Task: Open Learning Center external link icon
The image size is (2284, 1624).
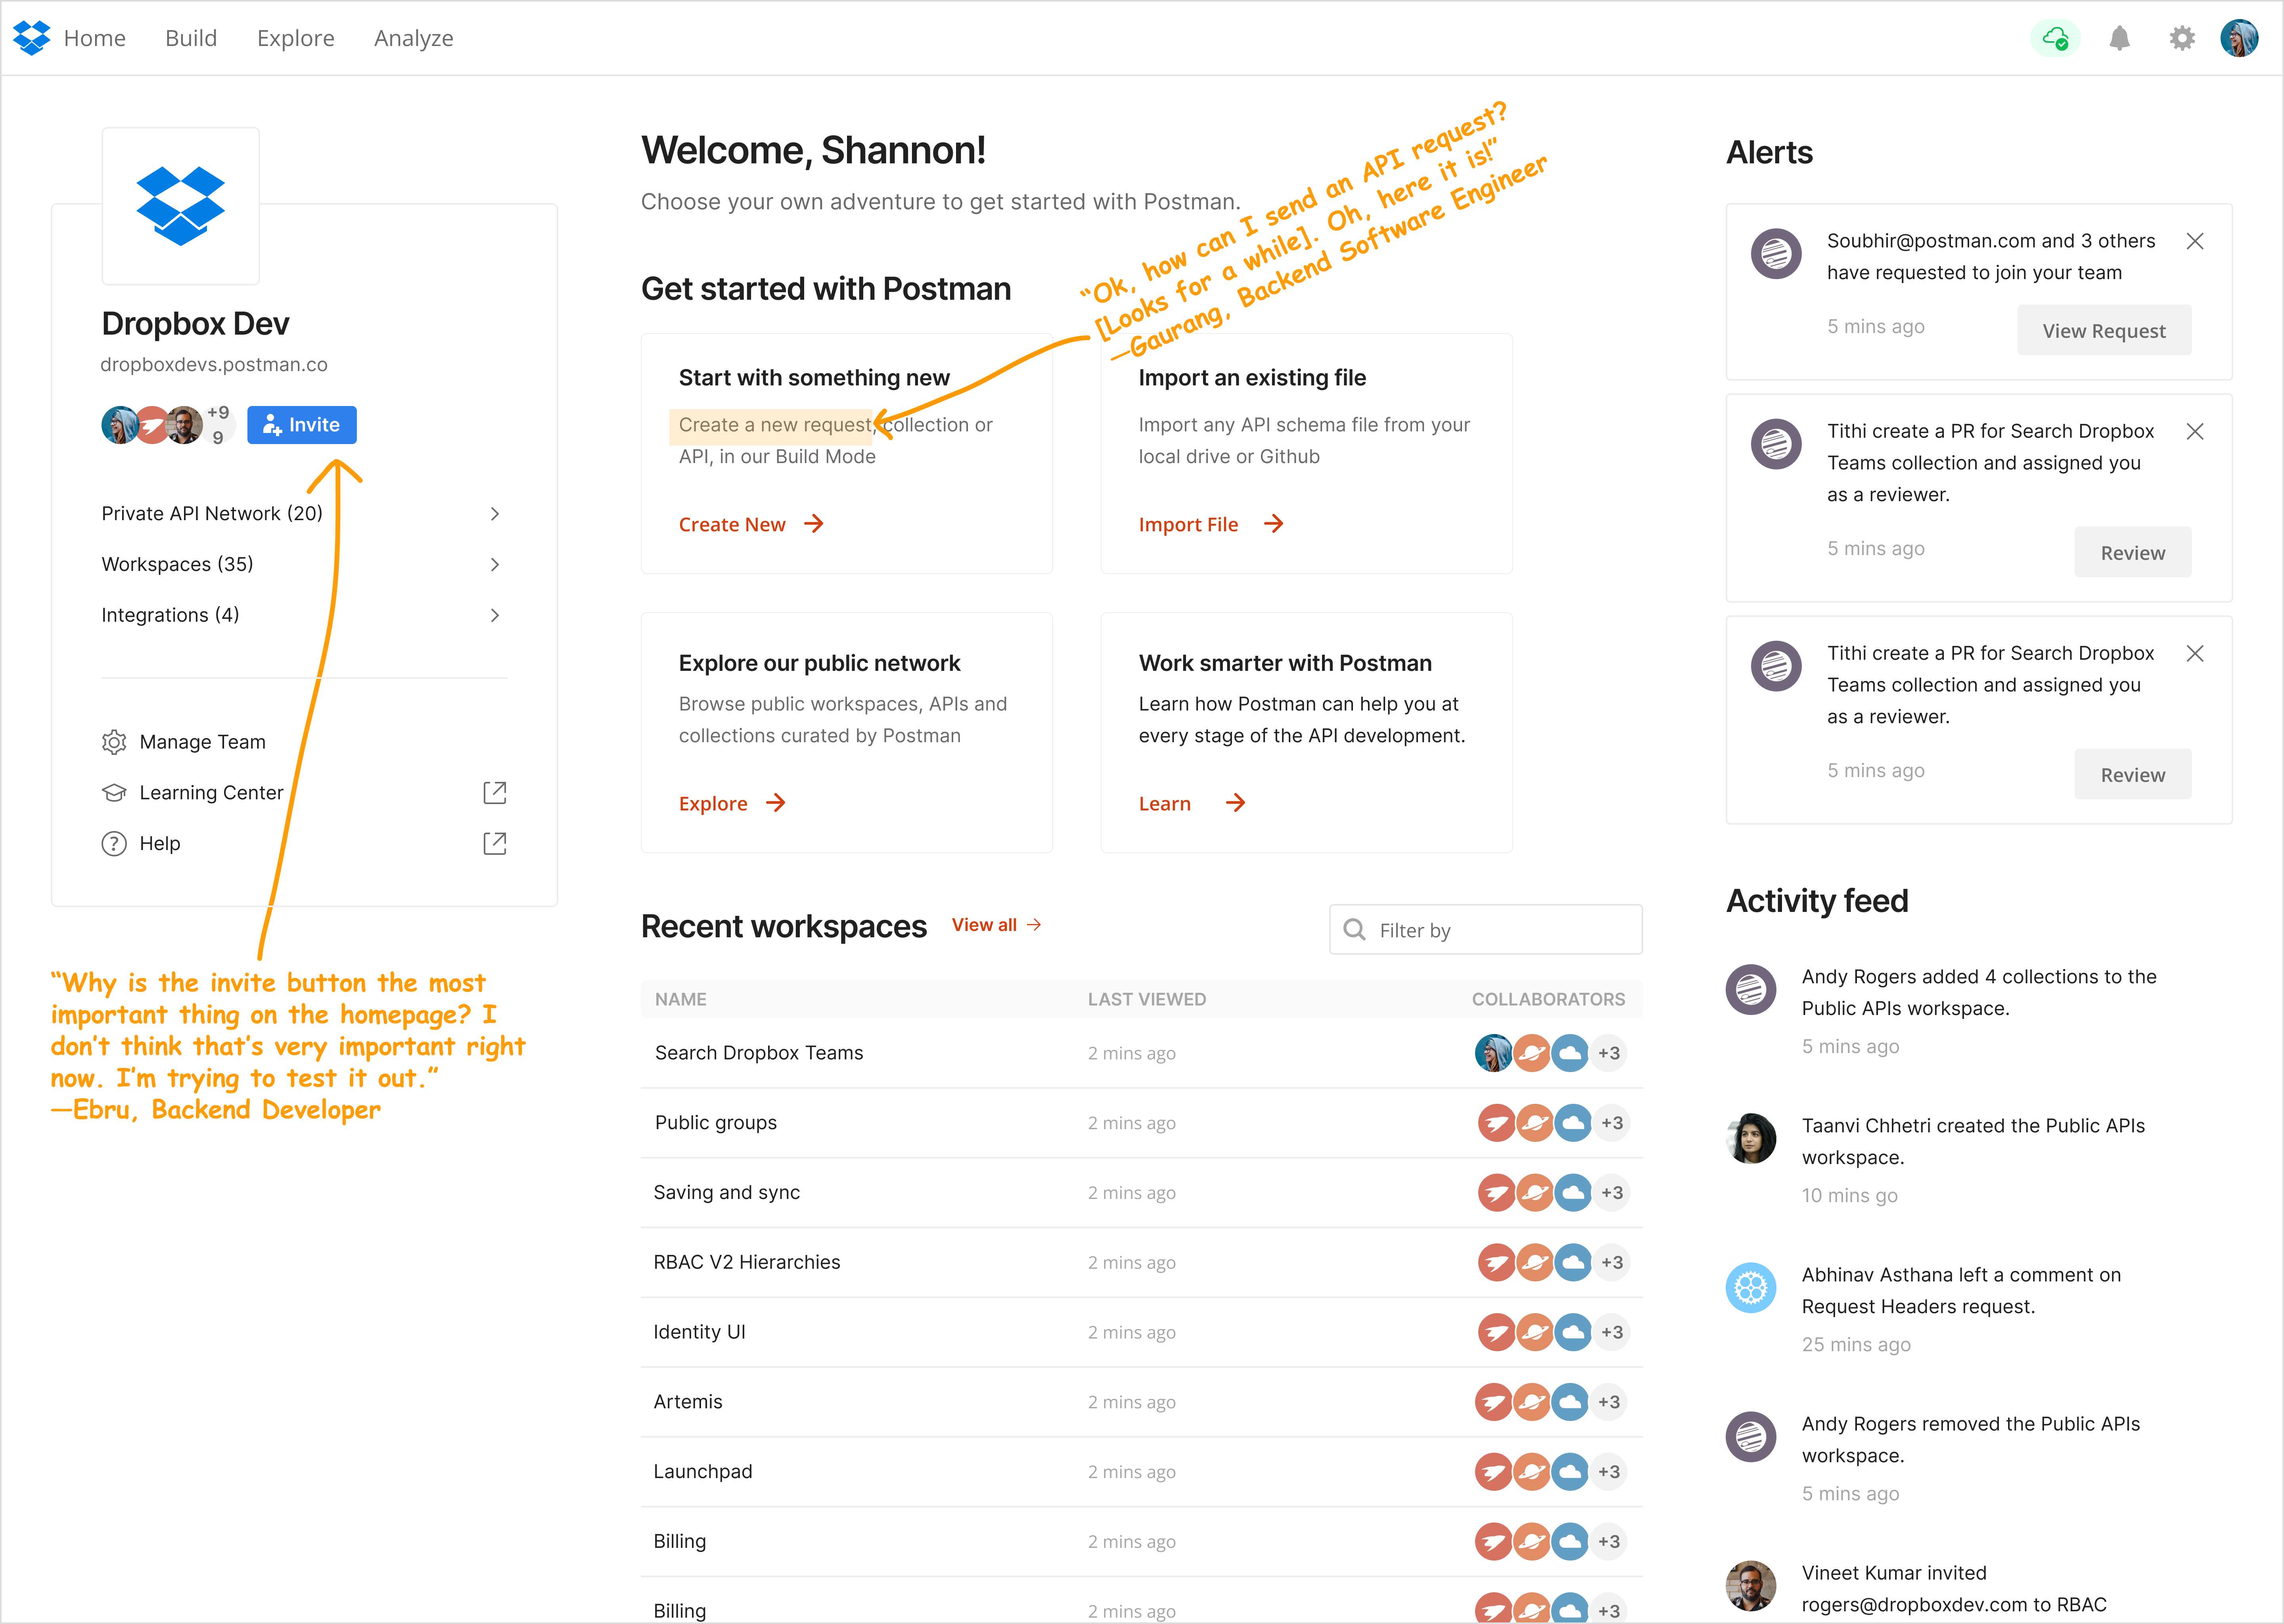Action: (495, 793)
